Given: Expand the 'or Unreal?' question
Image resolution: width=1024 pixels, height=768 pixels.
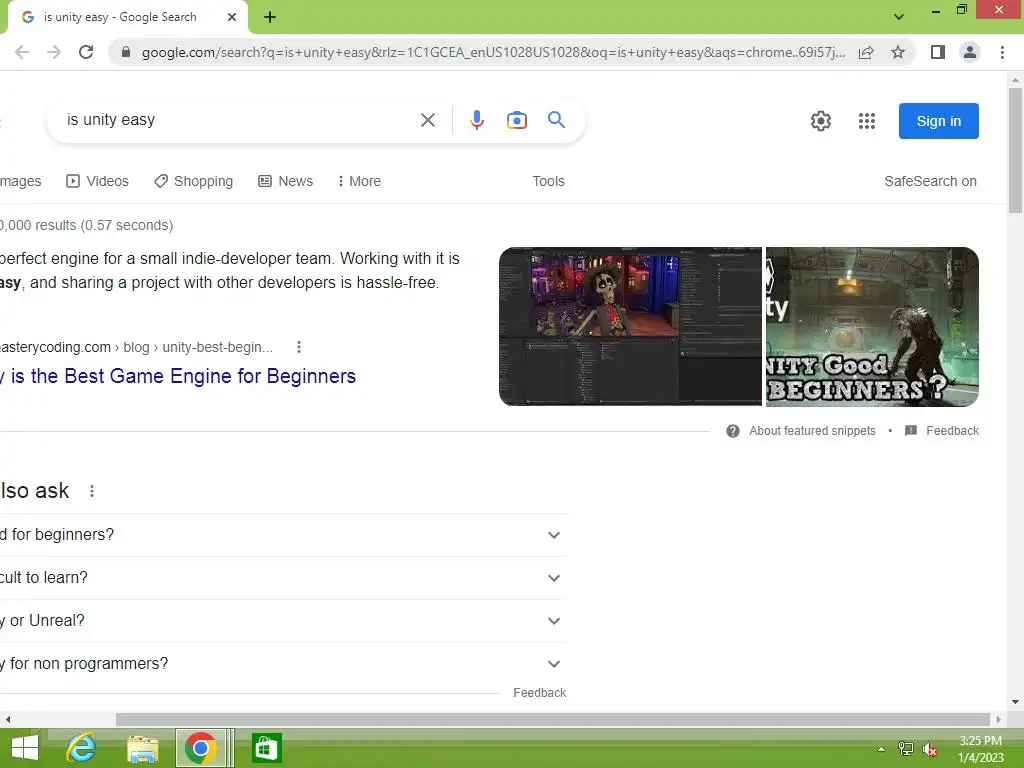Looking at the screenshot, I should tap(283, 621).
